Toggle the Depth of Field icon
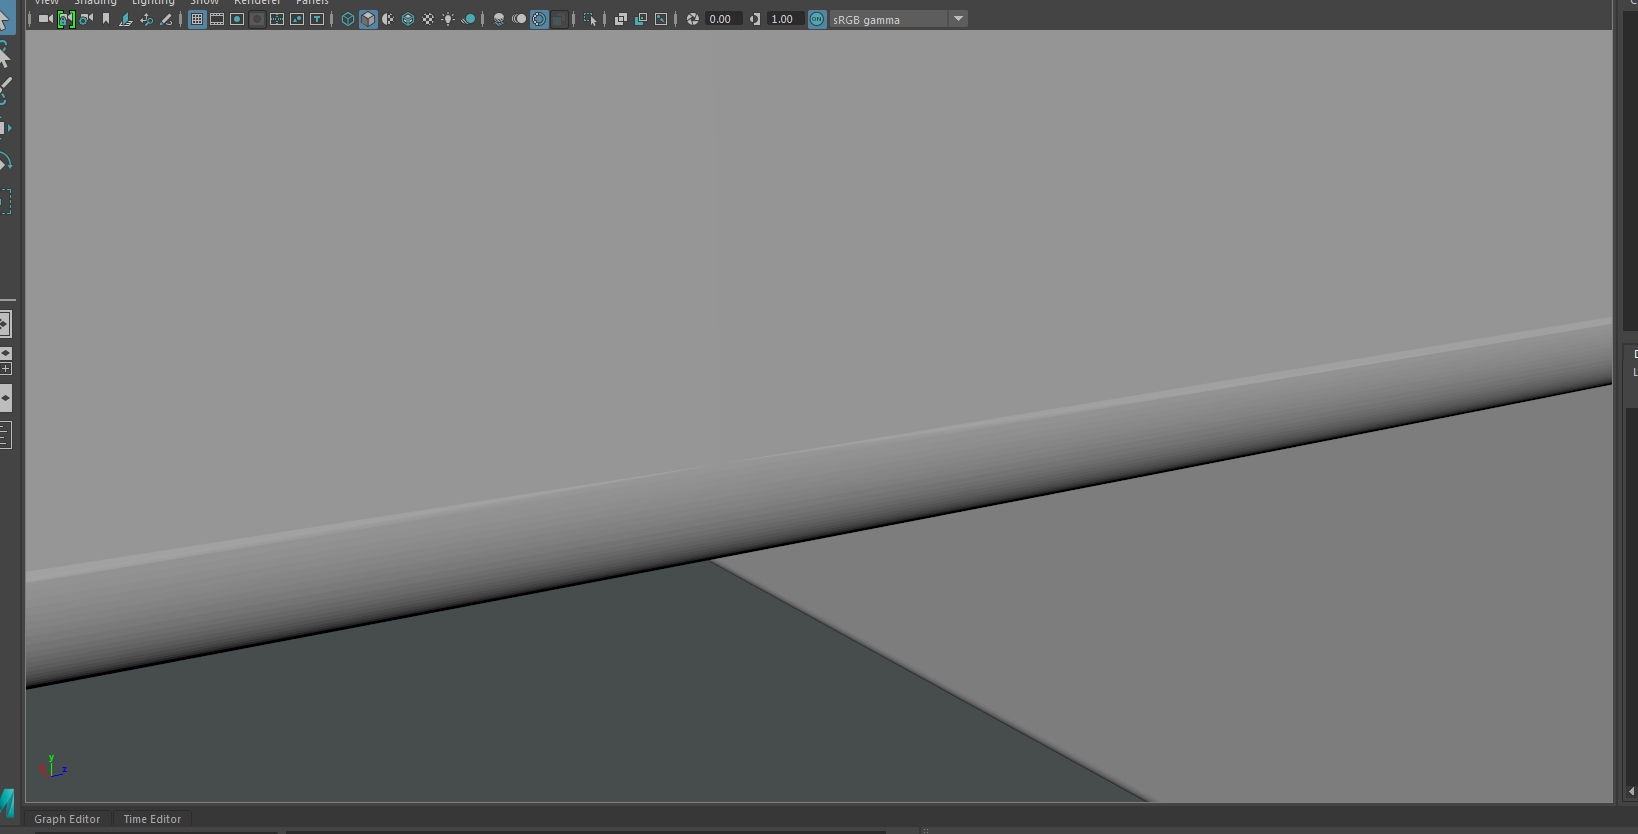Image resolution: width=1638 pixels, height=834 pixels. tap(559, 19)
